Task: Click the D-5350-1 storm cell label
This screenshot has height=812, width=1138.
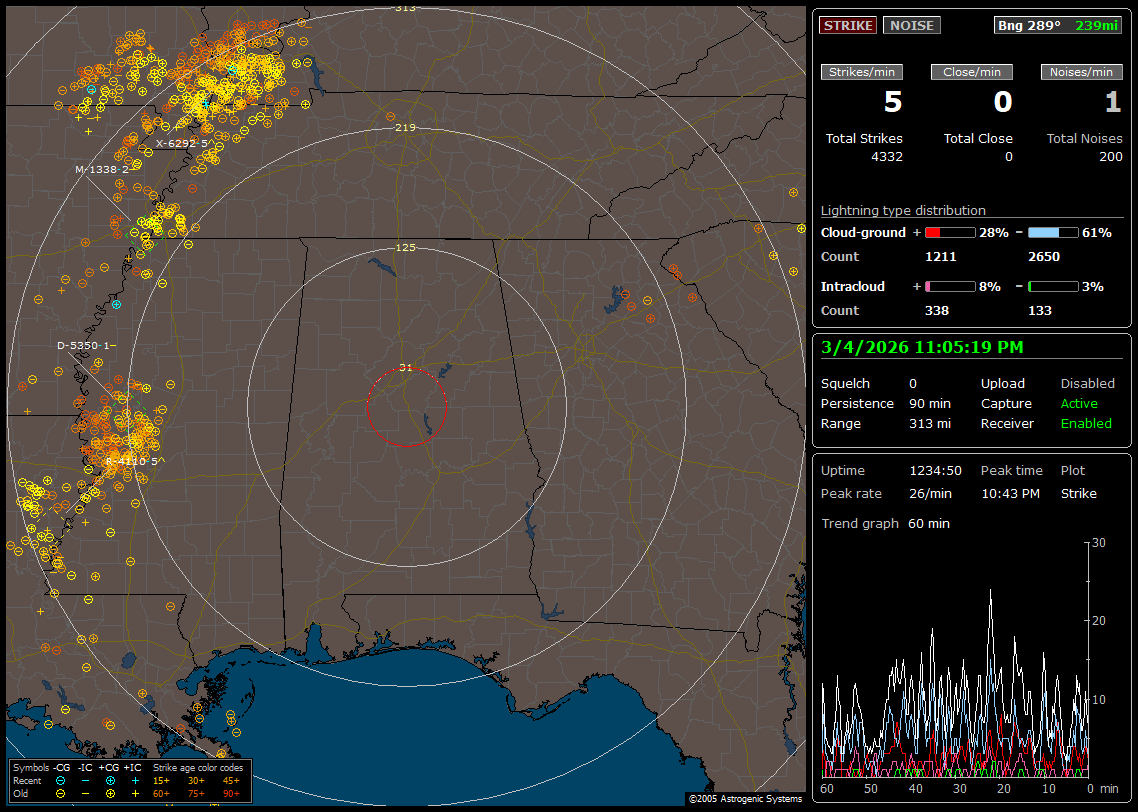Action: [85, 345]
